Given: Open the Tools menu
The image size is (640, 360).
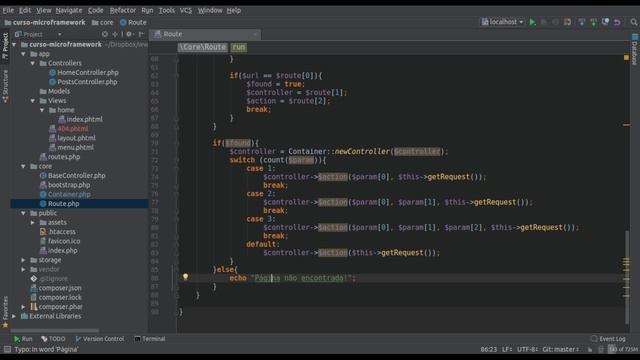Looking at the screenshot, I should click(x=166, y=10).
